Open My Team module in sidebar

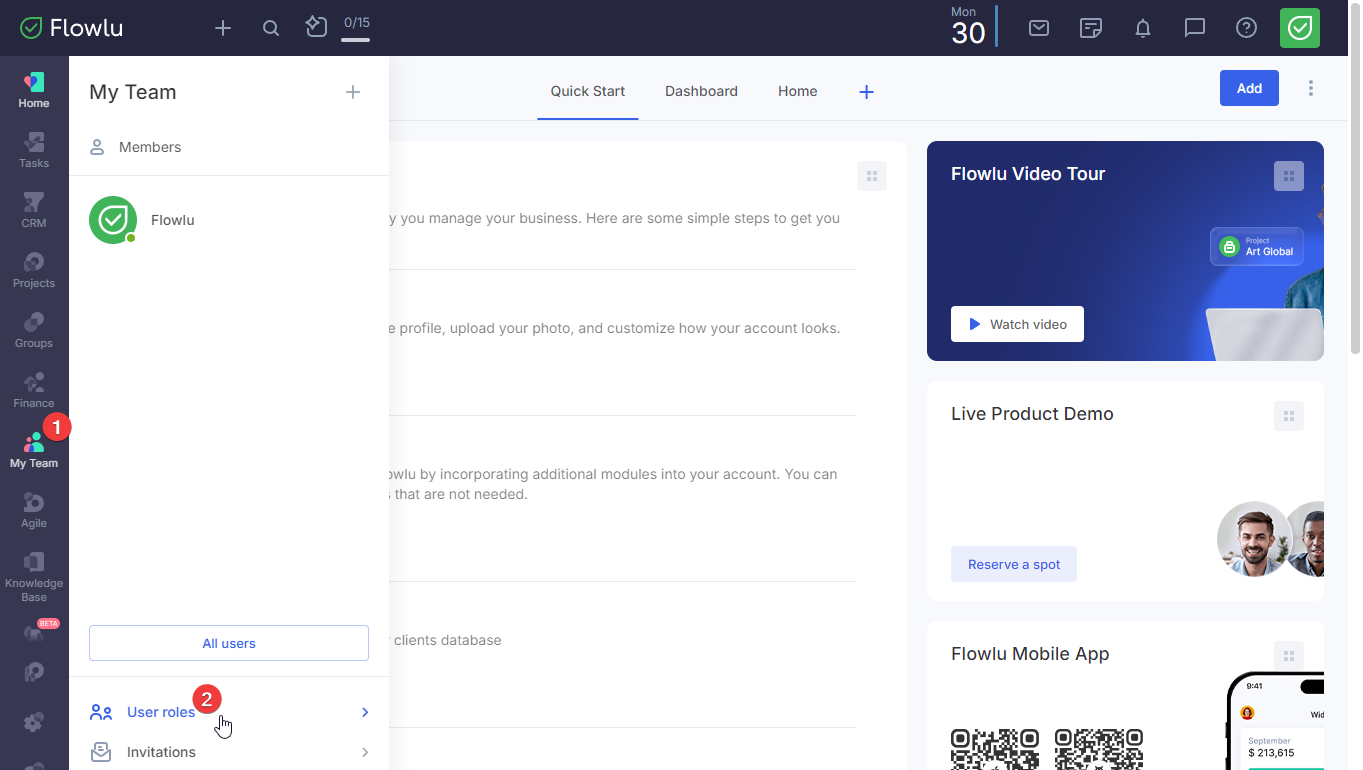point(34,450)
